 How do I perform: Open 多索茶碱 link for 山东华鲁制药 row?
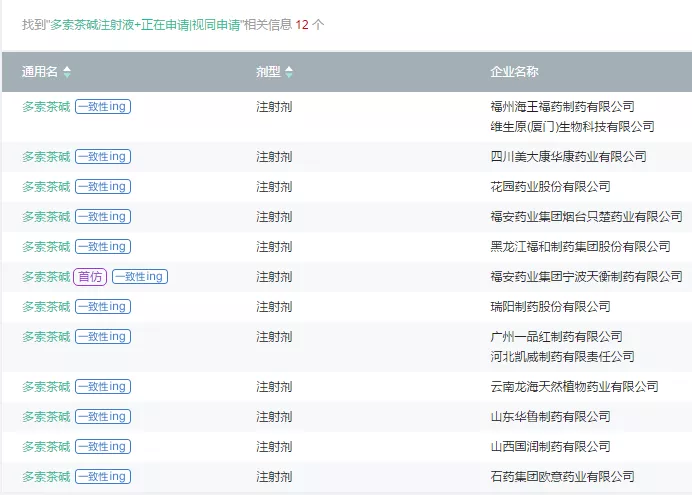[x=46, y=416]
